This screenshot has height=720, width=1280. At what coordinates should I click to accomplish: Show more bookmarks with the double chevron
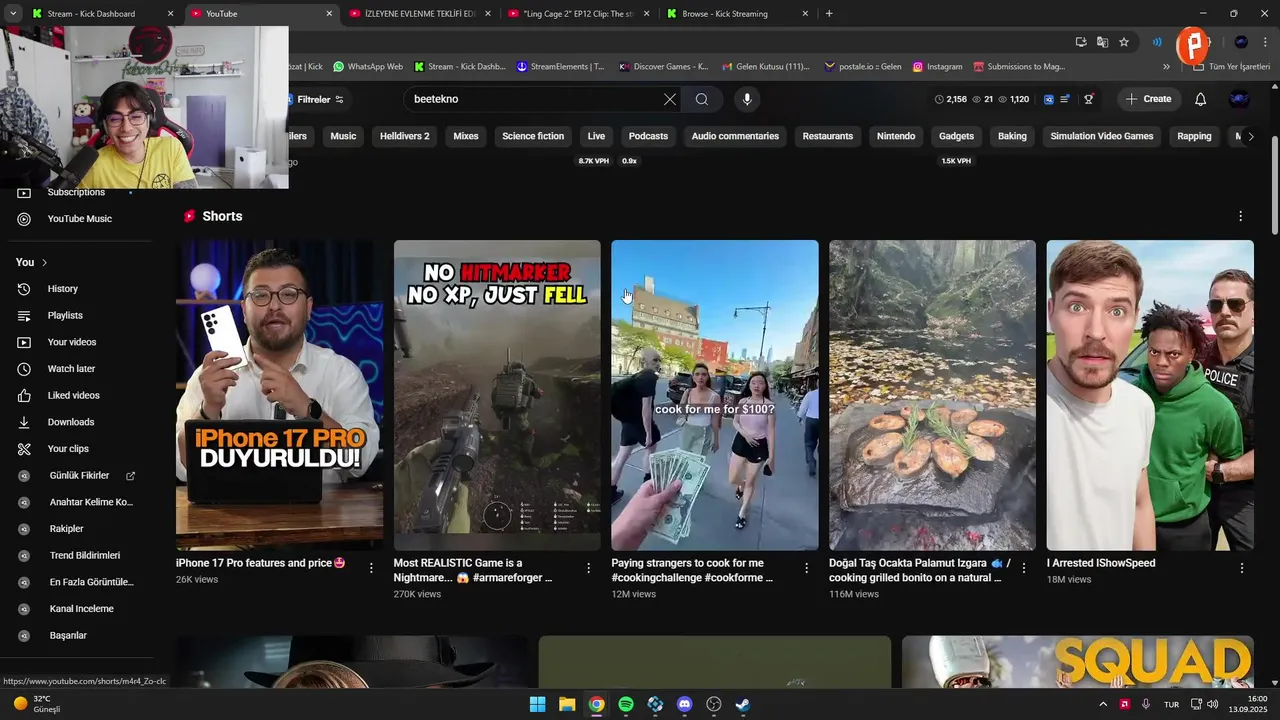(1166, 67)
